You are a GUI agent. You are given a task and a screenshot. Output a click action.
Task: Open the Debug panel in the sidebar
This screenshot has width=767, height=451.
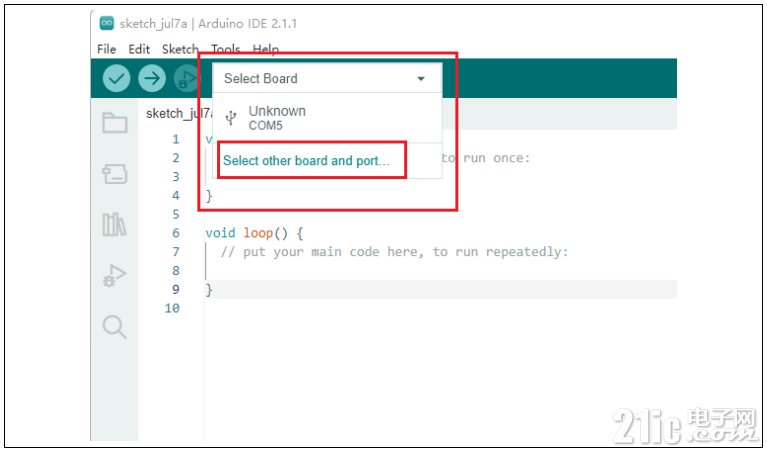(114, 275)
